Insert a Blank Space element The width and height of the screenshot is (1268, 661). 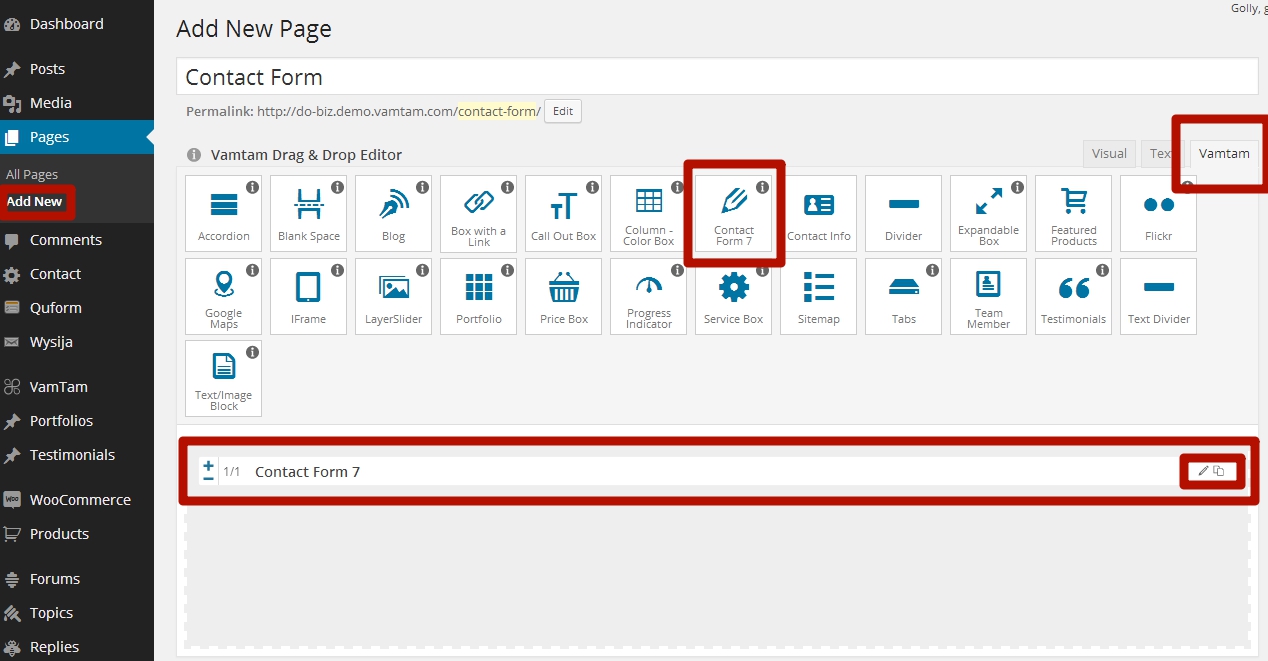click(308, 213)
